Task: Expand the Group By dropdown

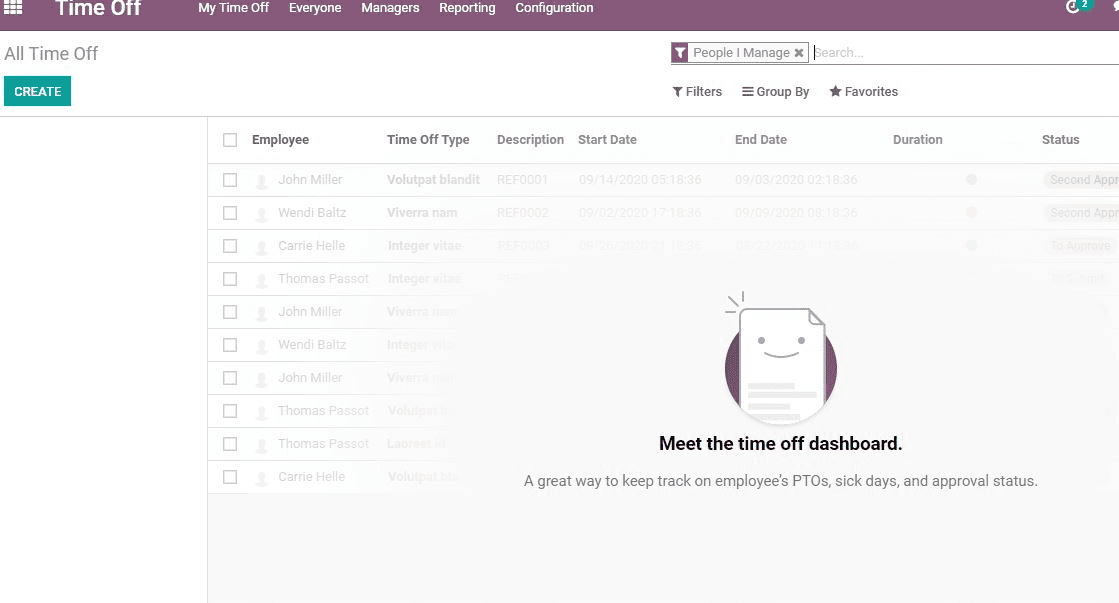Action: [775, 91]
